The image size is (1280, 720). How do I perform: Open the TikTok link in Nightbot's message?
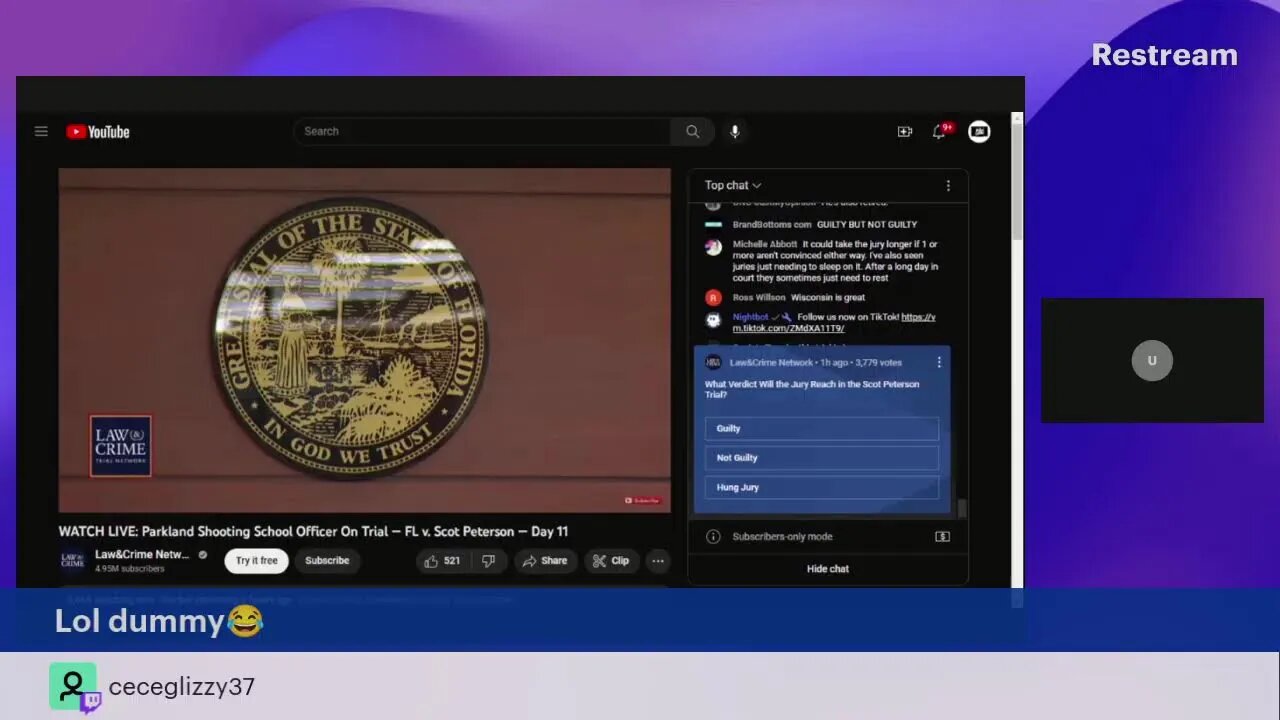point(834,323)
